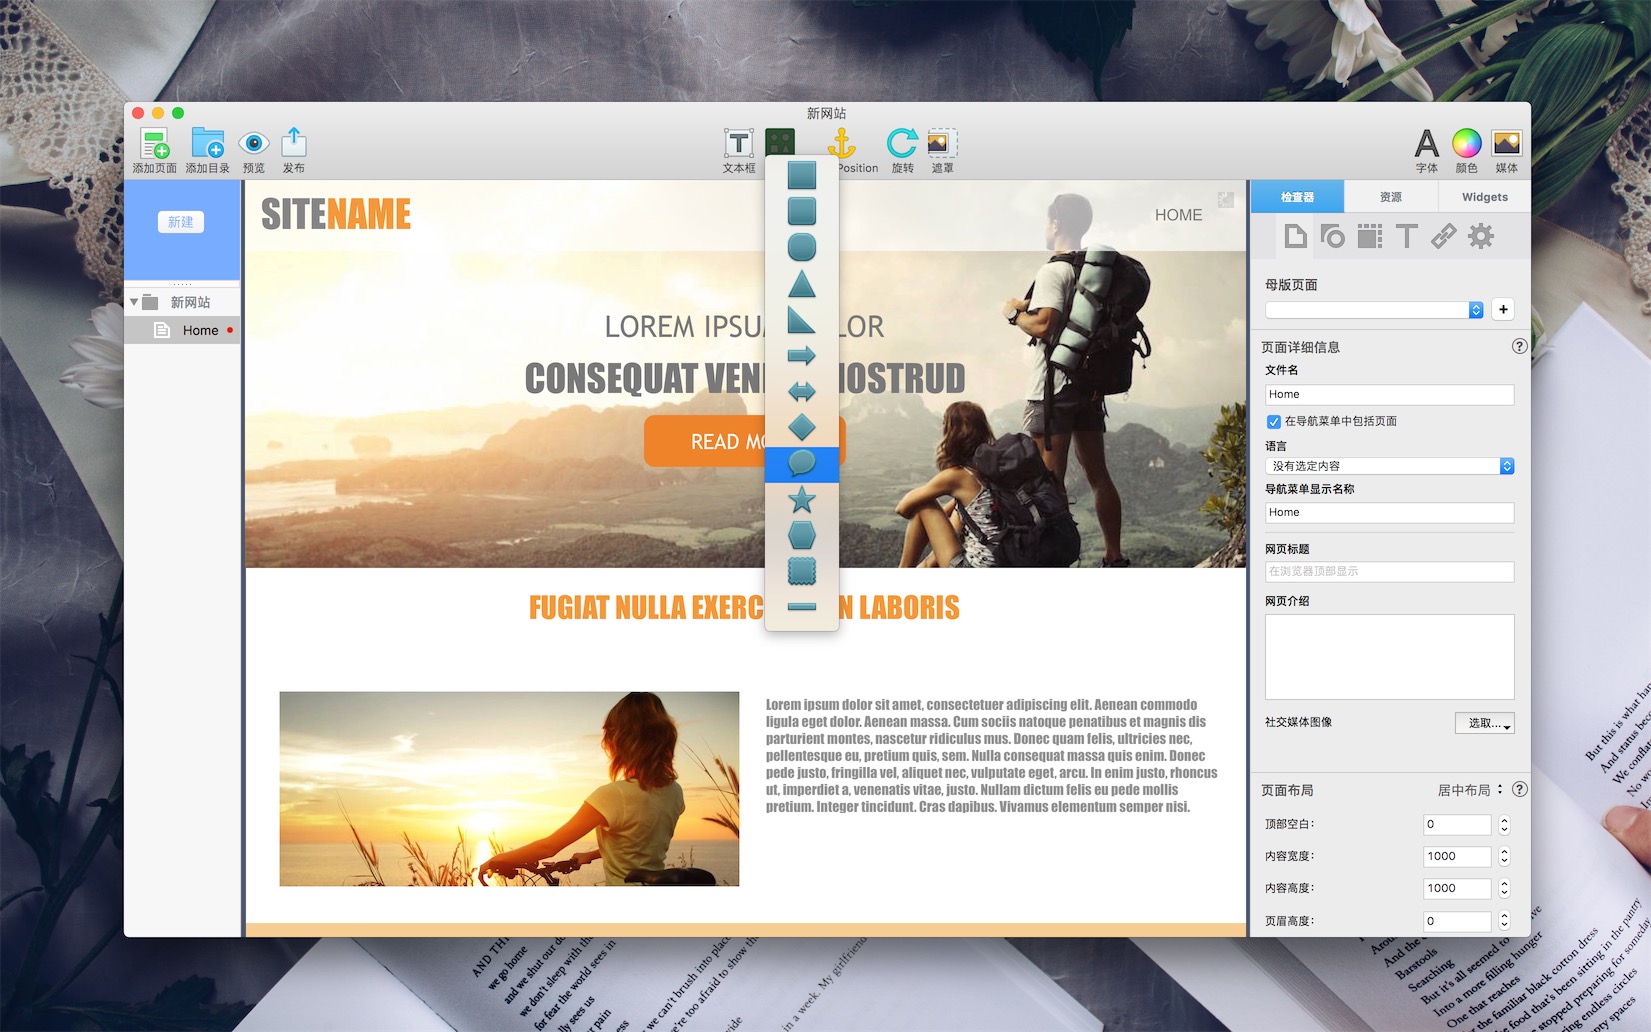Collapse the 新网站 folder disclosure triangle
Image resolution: width=1651 pixels, height=1032 pixels.
point(134,302)
